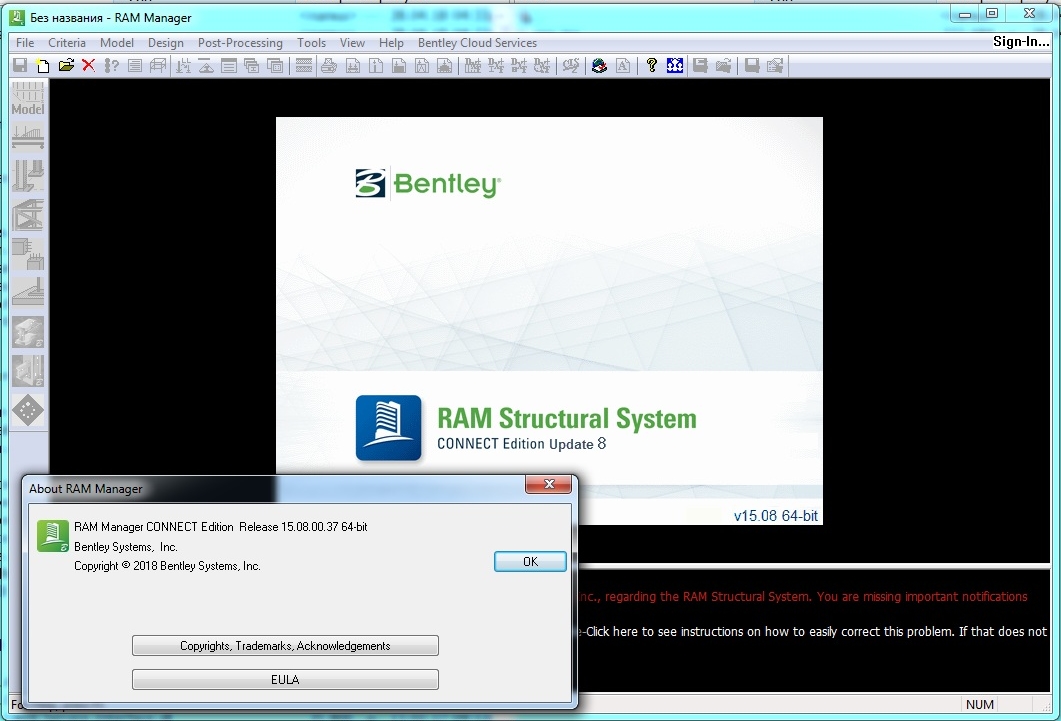Open the Post-Processing menu
This screenshot has width=1061, height=721.
tap(240, 43)
